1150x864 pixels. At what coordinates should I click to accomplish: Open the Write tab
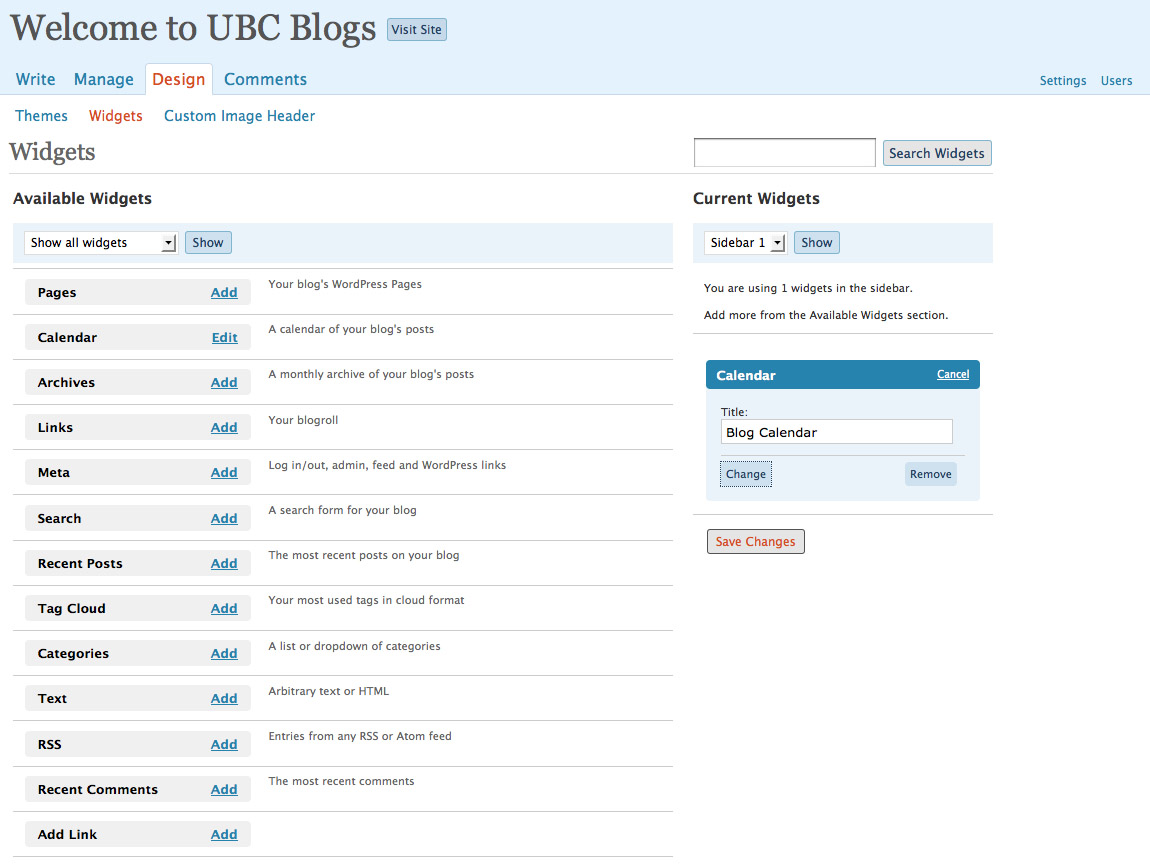coord(35,79)
